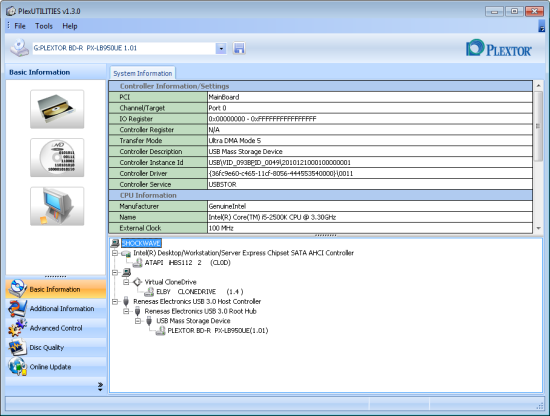
Task: Open the disc information thumbnail
Action: pos(57,157)
